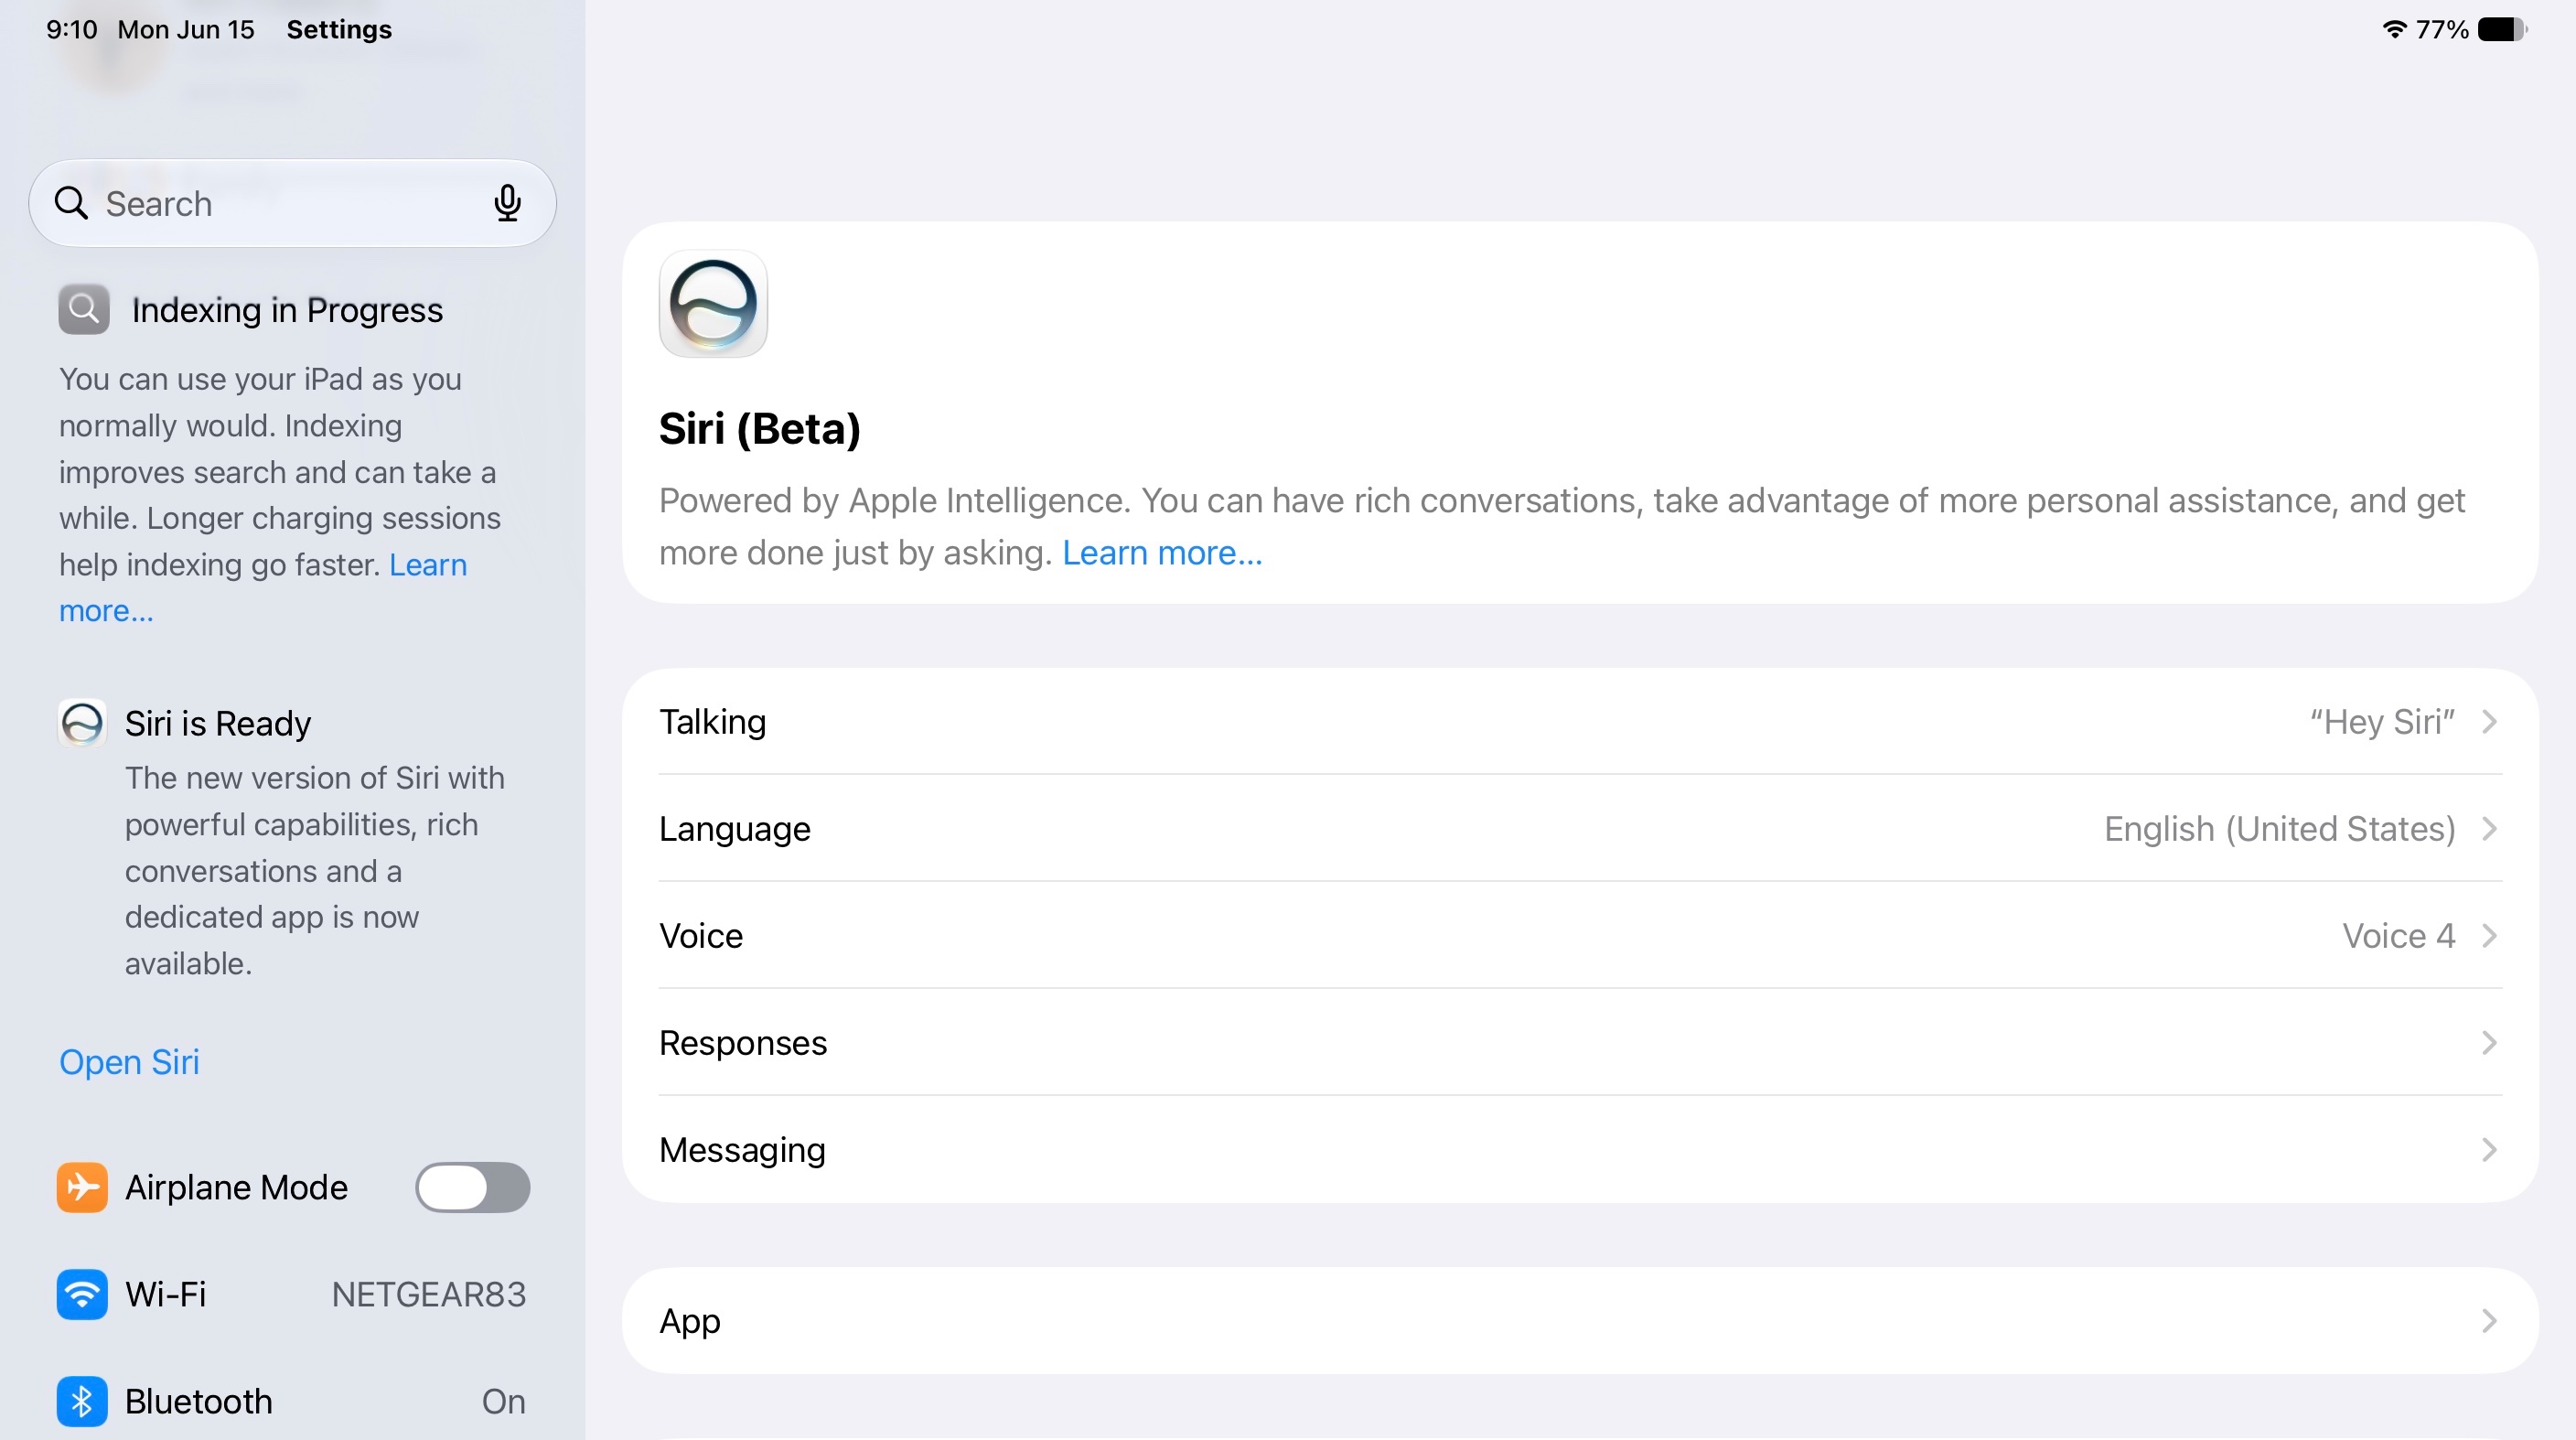The width and height of the screenshot is (2576, 1440).
Task: Open the Messaging settings row
Action: (x=1580, y=1150)
